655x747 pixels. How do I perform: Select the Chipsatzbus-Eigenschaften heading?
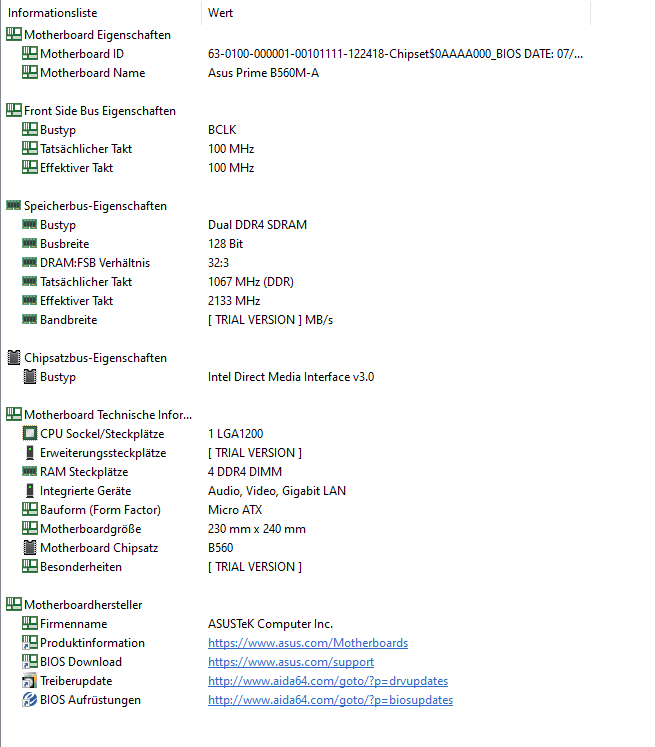(x=95, y=358)
